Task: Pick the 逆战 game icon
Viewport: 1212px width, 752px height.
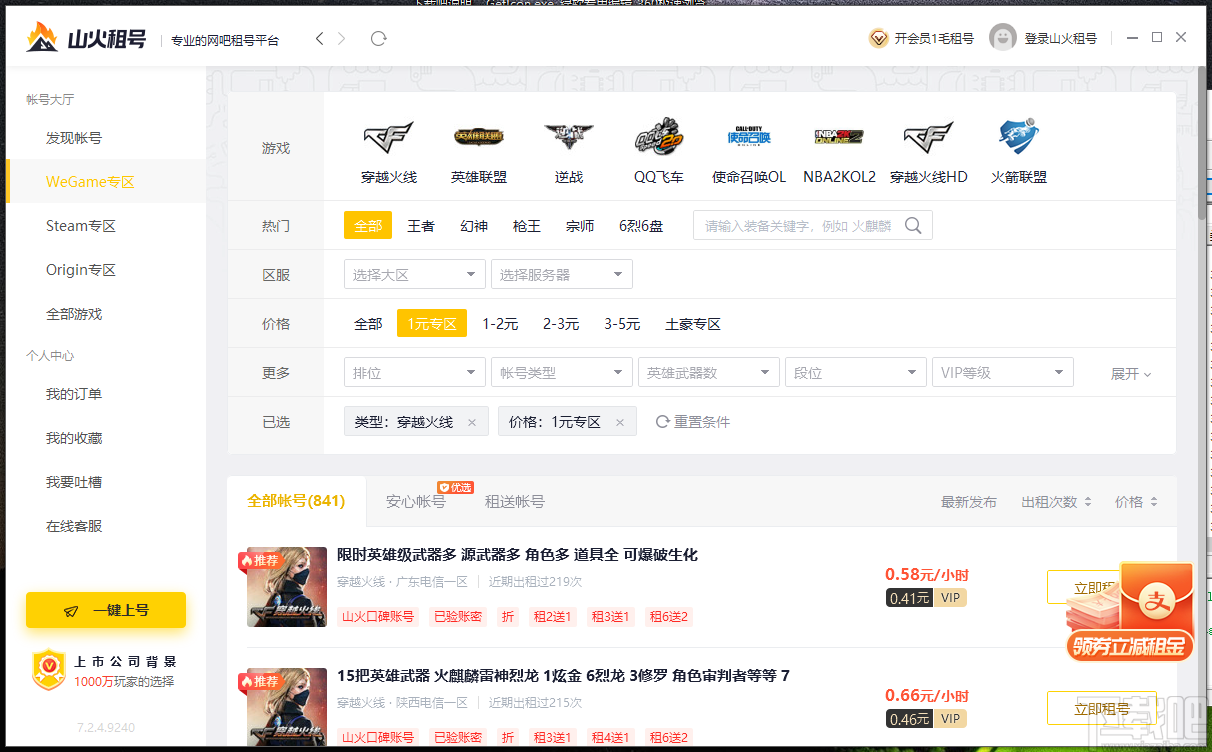Action: (569, 138)
